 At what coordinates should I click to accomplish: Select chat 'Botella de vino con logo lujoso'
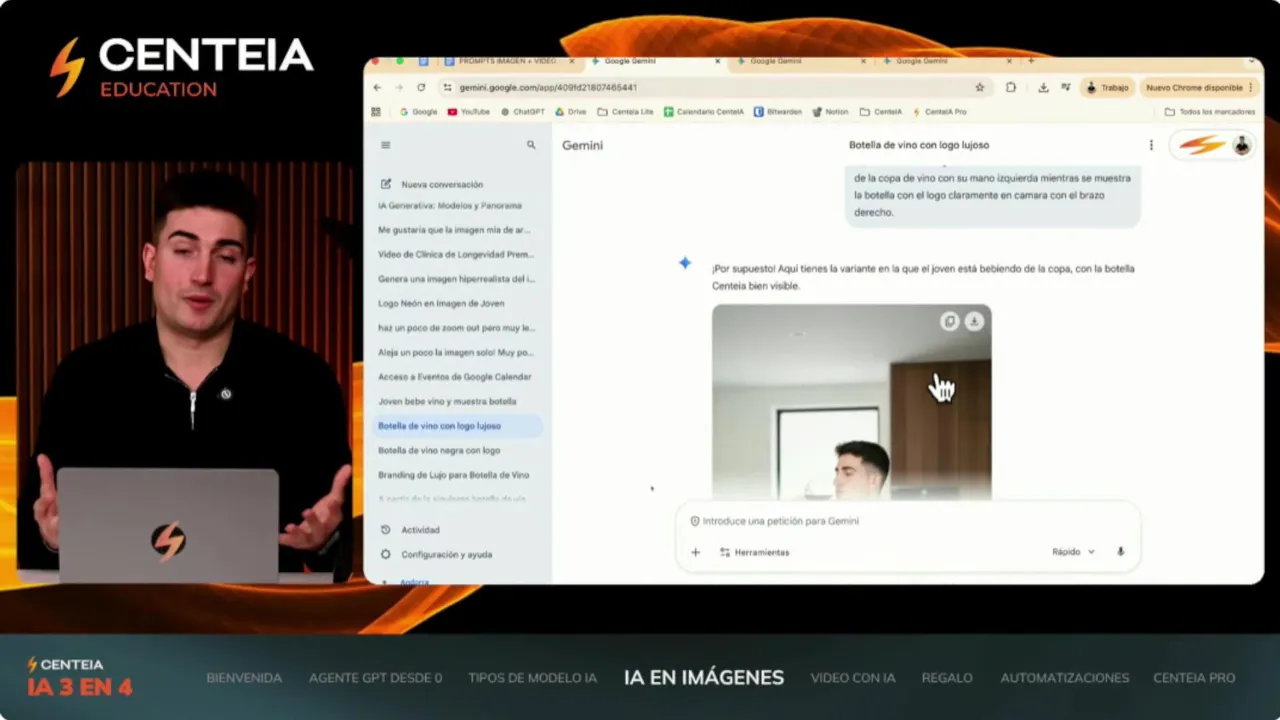click(457, 426)
